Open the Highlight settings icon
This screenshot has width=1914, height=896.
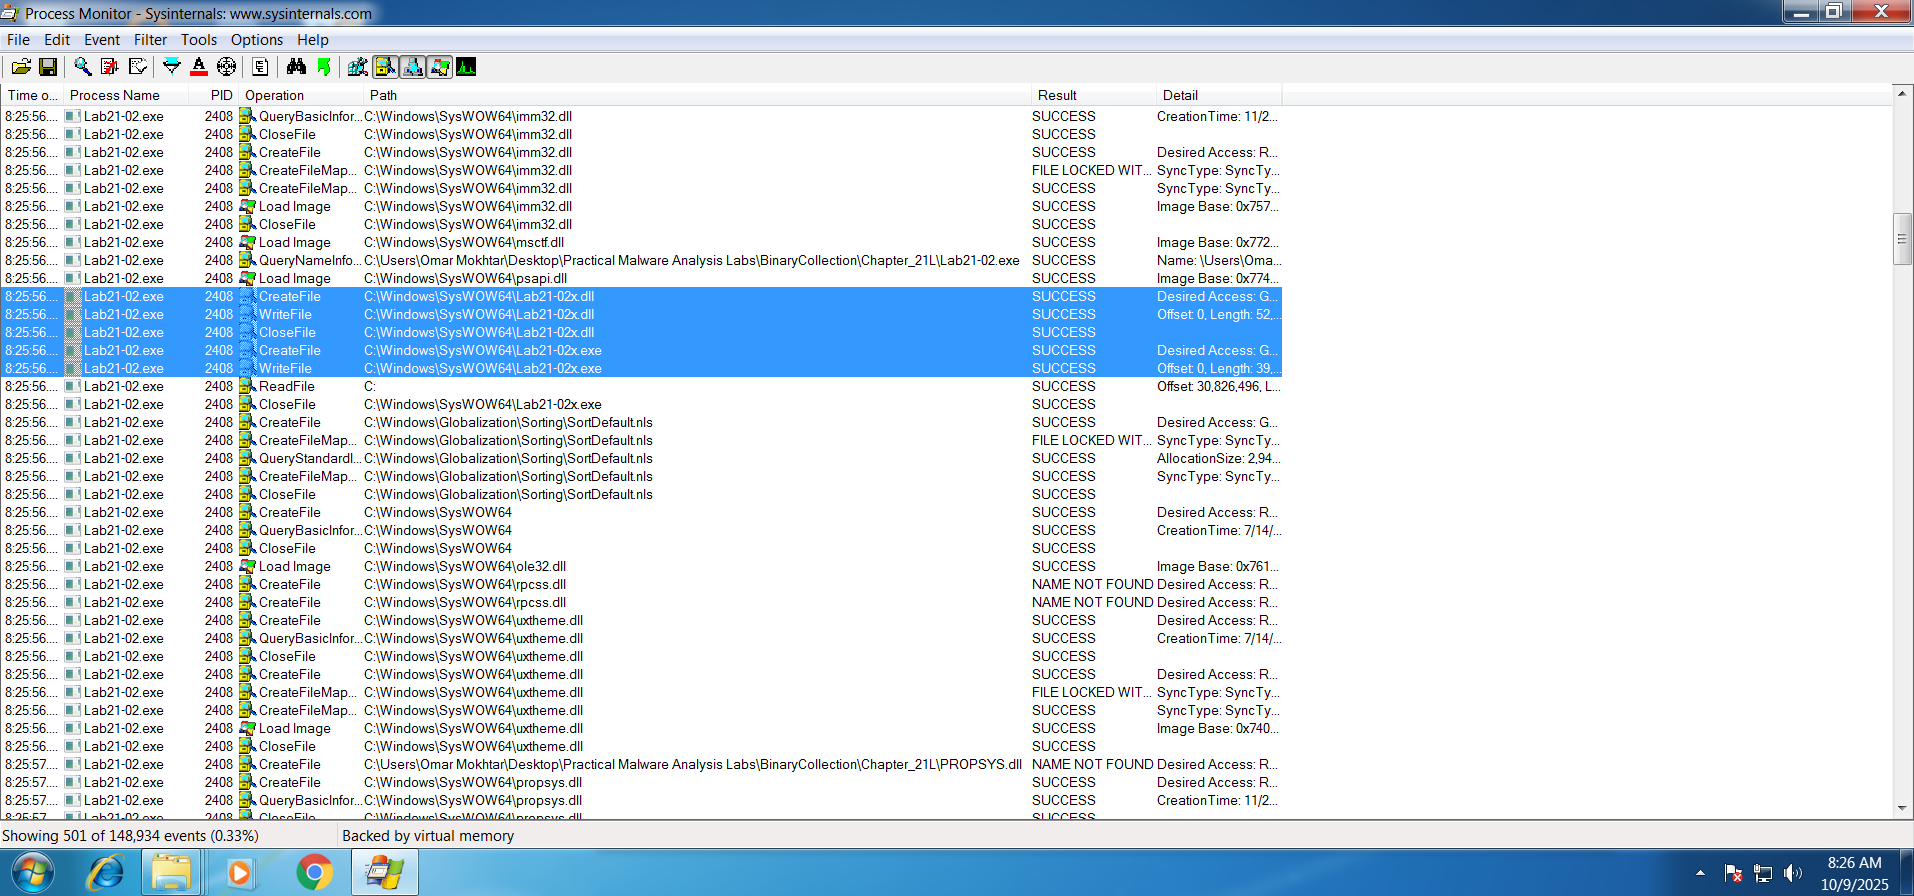point(199,67)
